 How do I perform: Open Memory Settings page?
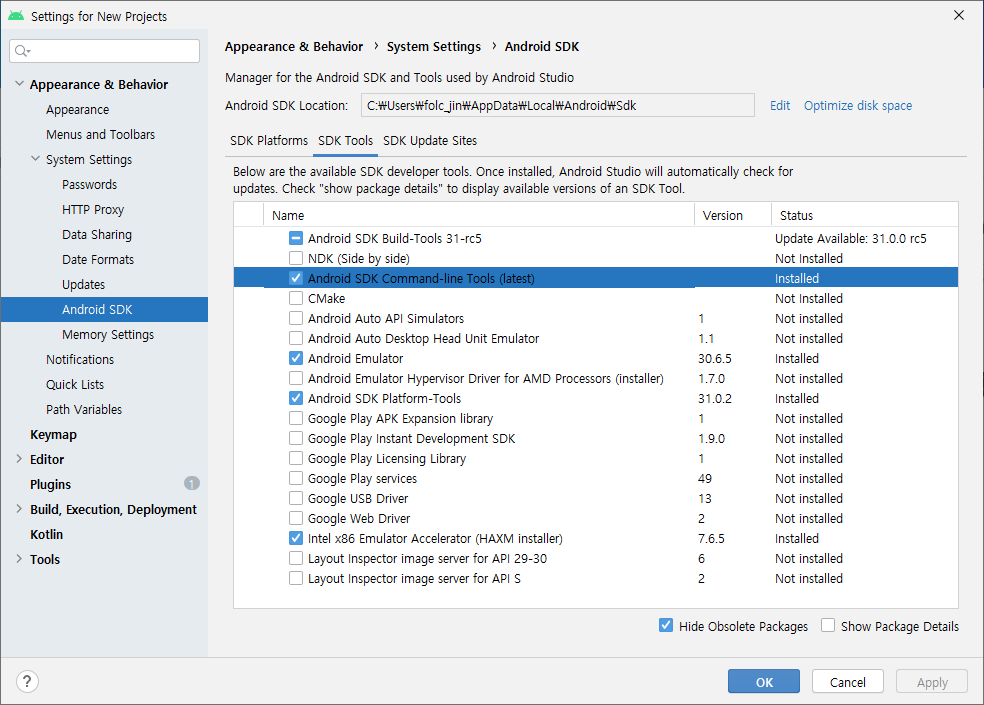point(108,335)
